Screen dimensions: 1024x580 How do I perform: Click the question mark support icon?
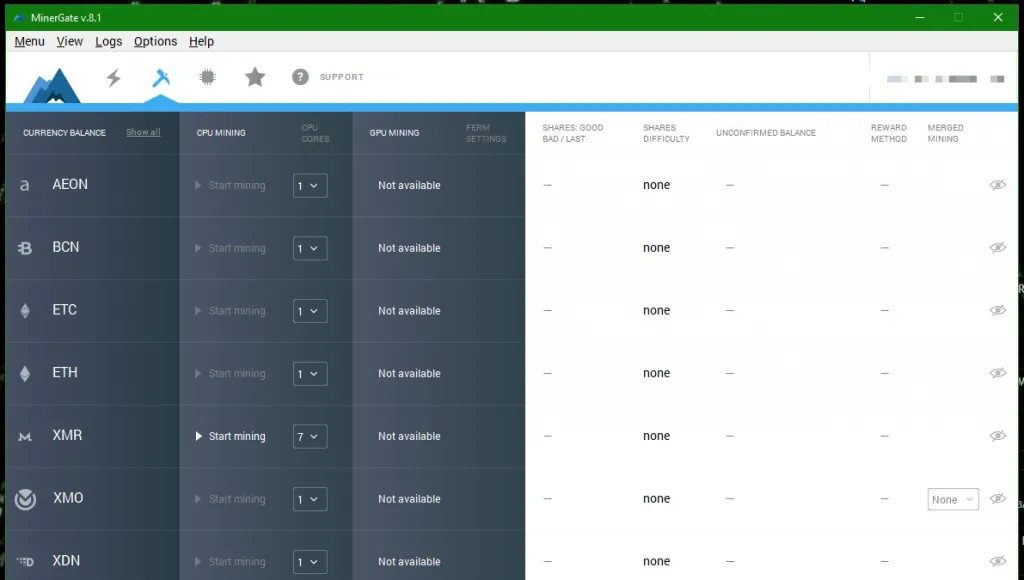300,77
